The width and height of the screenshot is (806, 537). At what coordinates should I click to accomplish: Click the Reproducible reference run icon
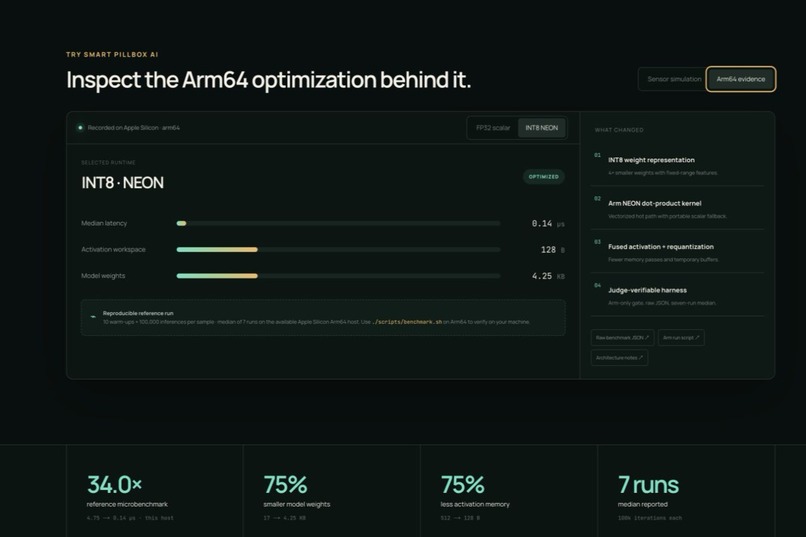point(93,317)
